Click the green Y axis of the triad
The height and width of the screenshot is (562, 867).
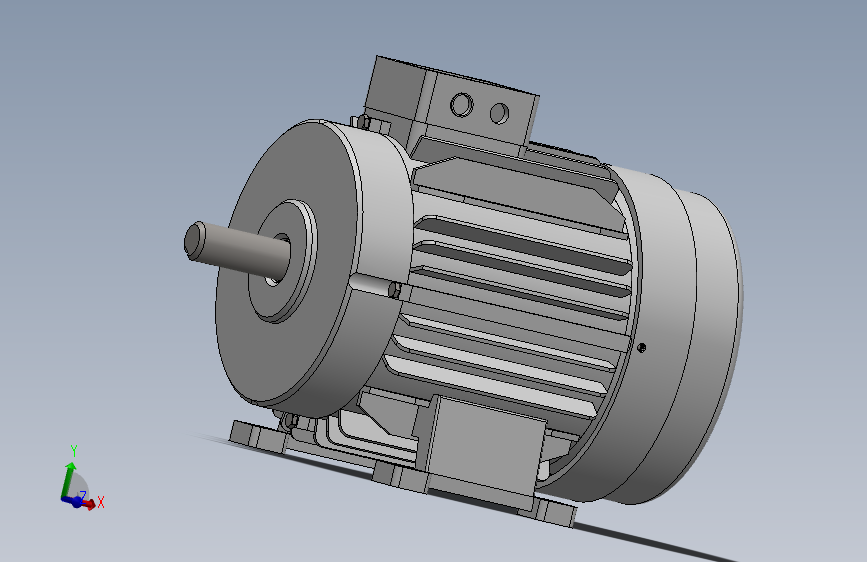click(x=68, y=480)
